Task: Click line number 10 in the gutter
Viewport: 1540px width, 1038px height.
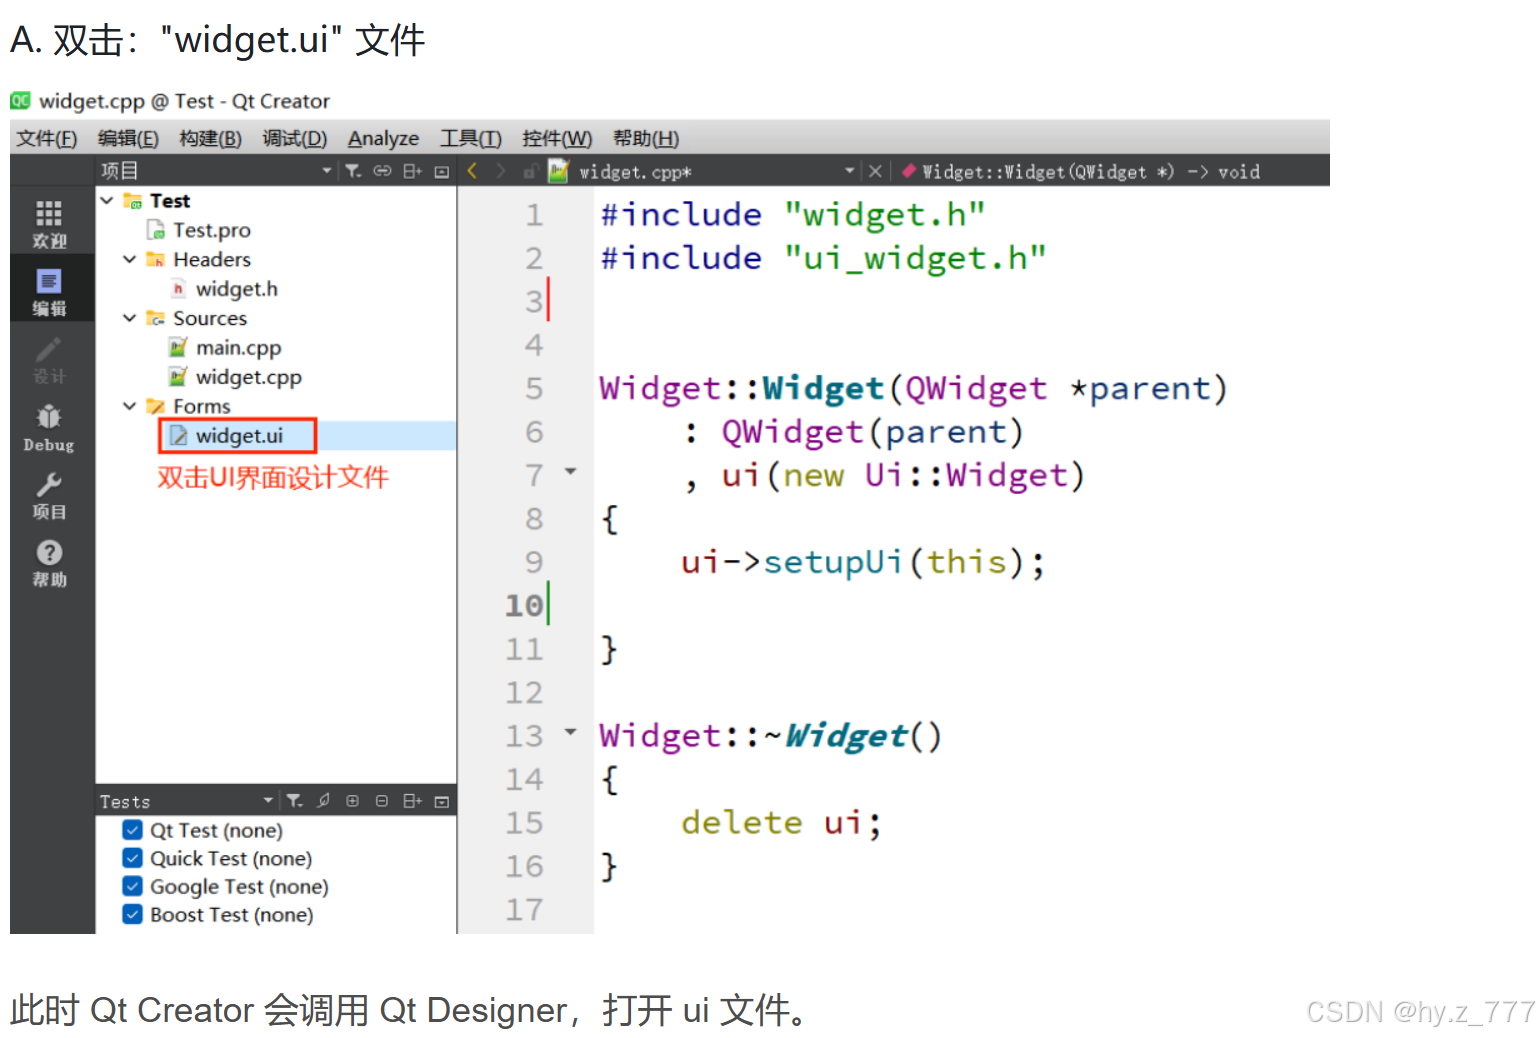Action: point(524,605)
